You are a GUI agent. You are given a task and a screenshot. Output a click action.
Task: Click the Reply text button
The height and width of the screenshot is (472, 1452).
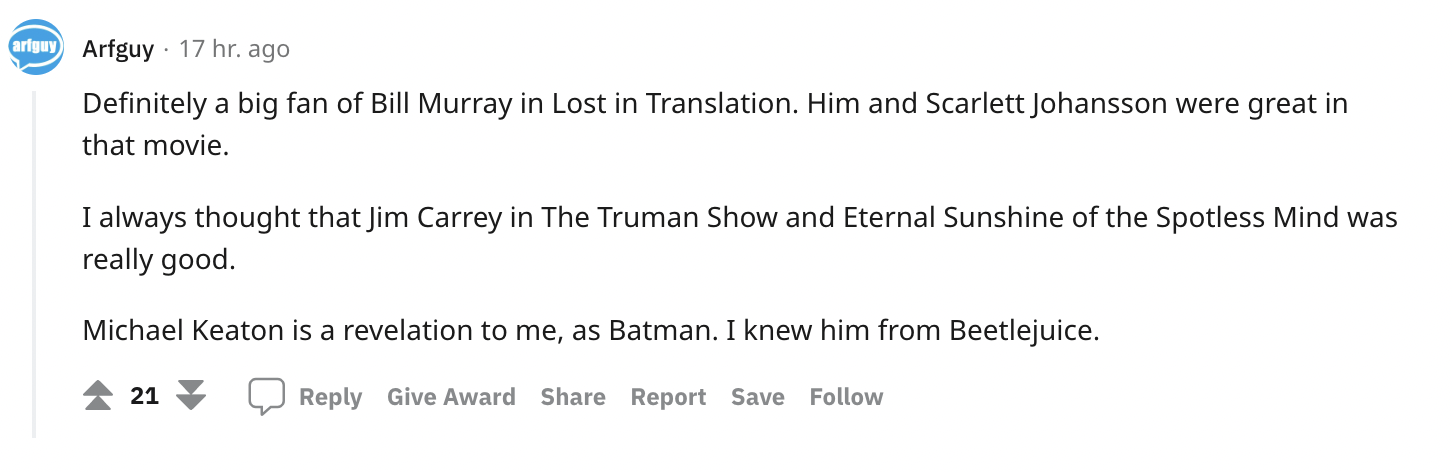[x=330, y=397]
